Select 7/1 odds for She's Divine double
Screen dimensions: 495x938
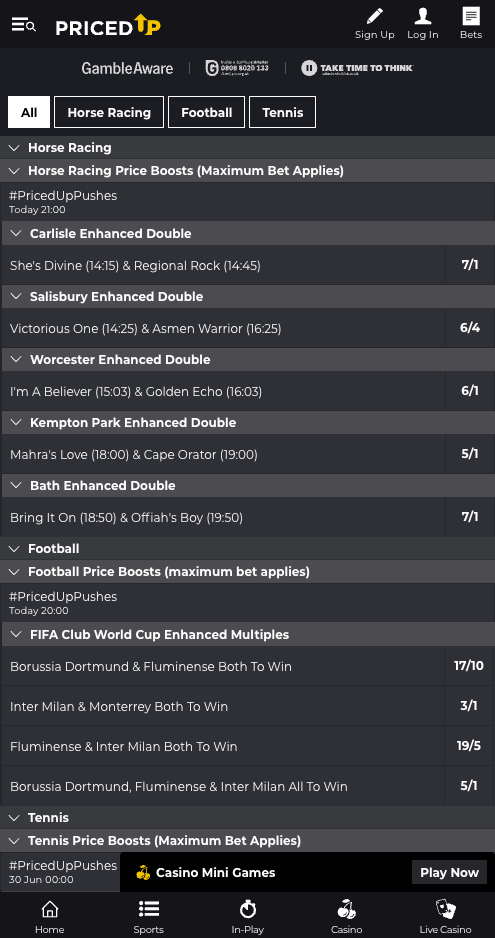470,265
